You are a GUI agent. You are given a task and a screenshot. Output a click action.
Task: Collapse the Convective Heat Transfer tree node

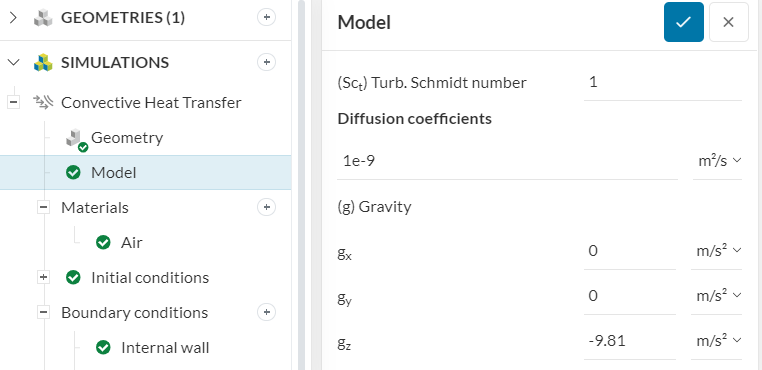(x=14, y=103)
